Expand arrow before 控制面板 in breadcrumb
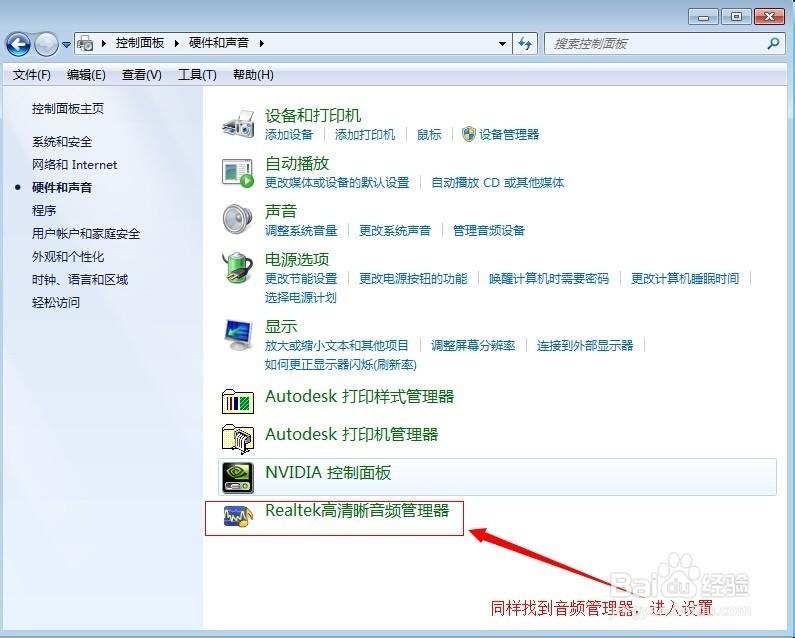This screenshot has width=795, height=638. coord(103,44)
